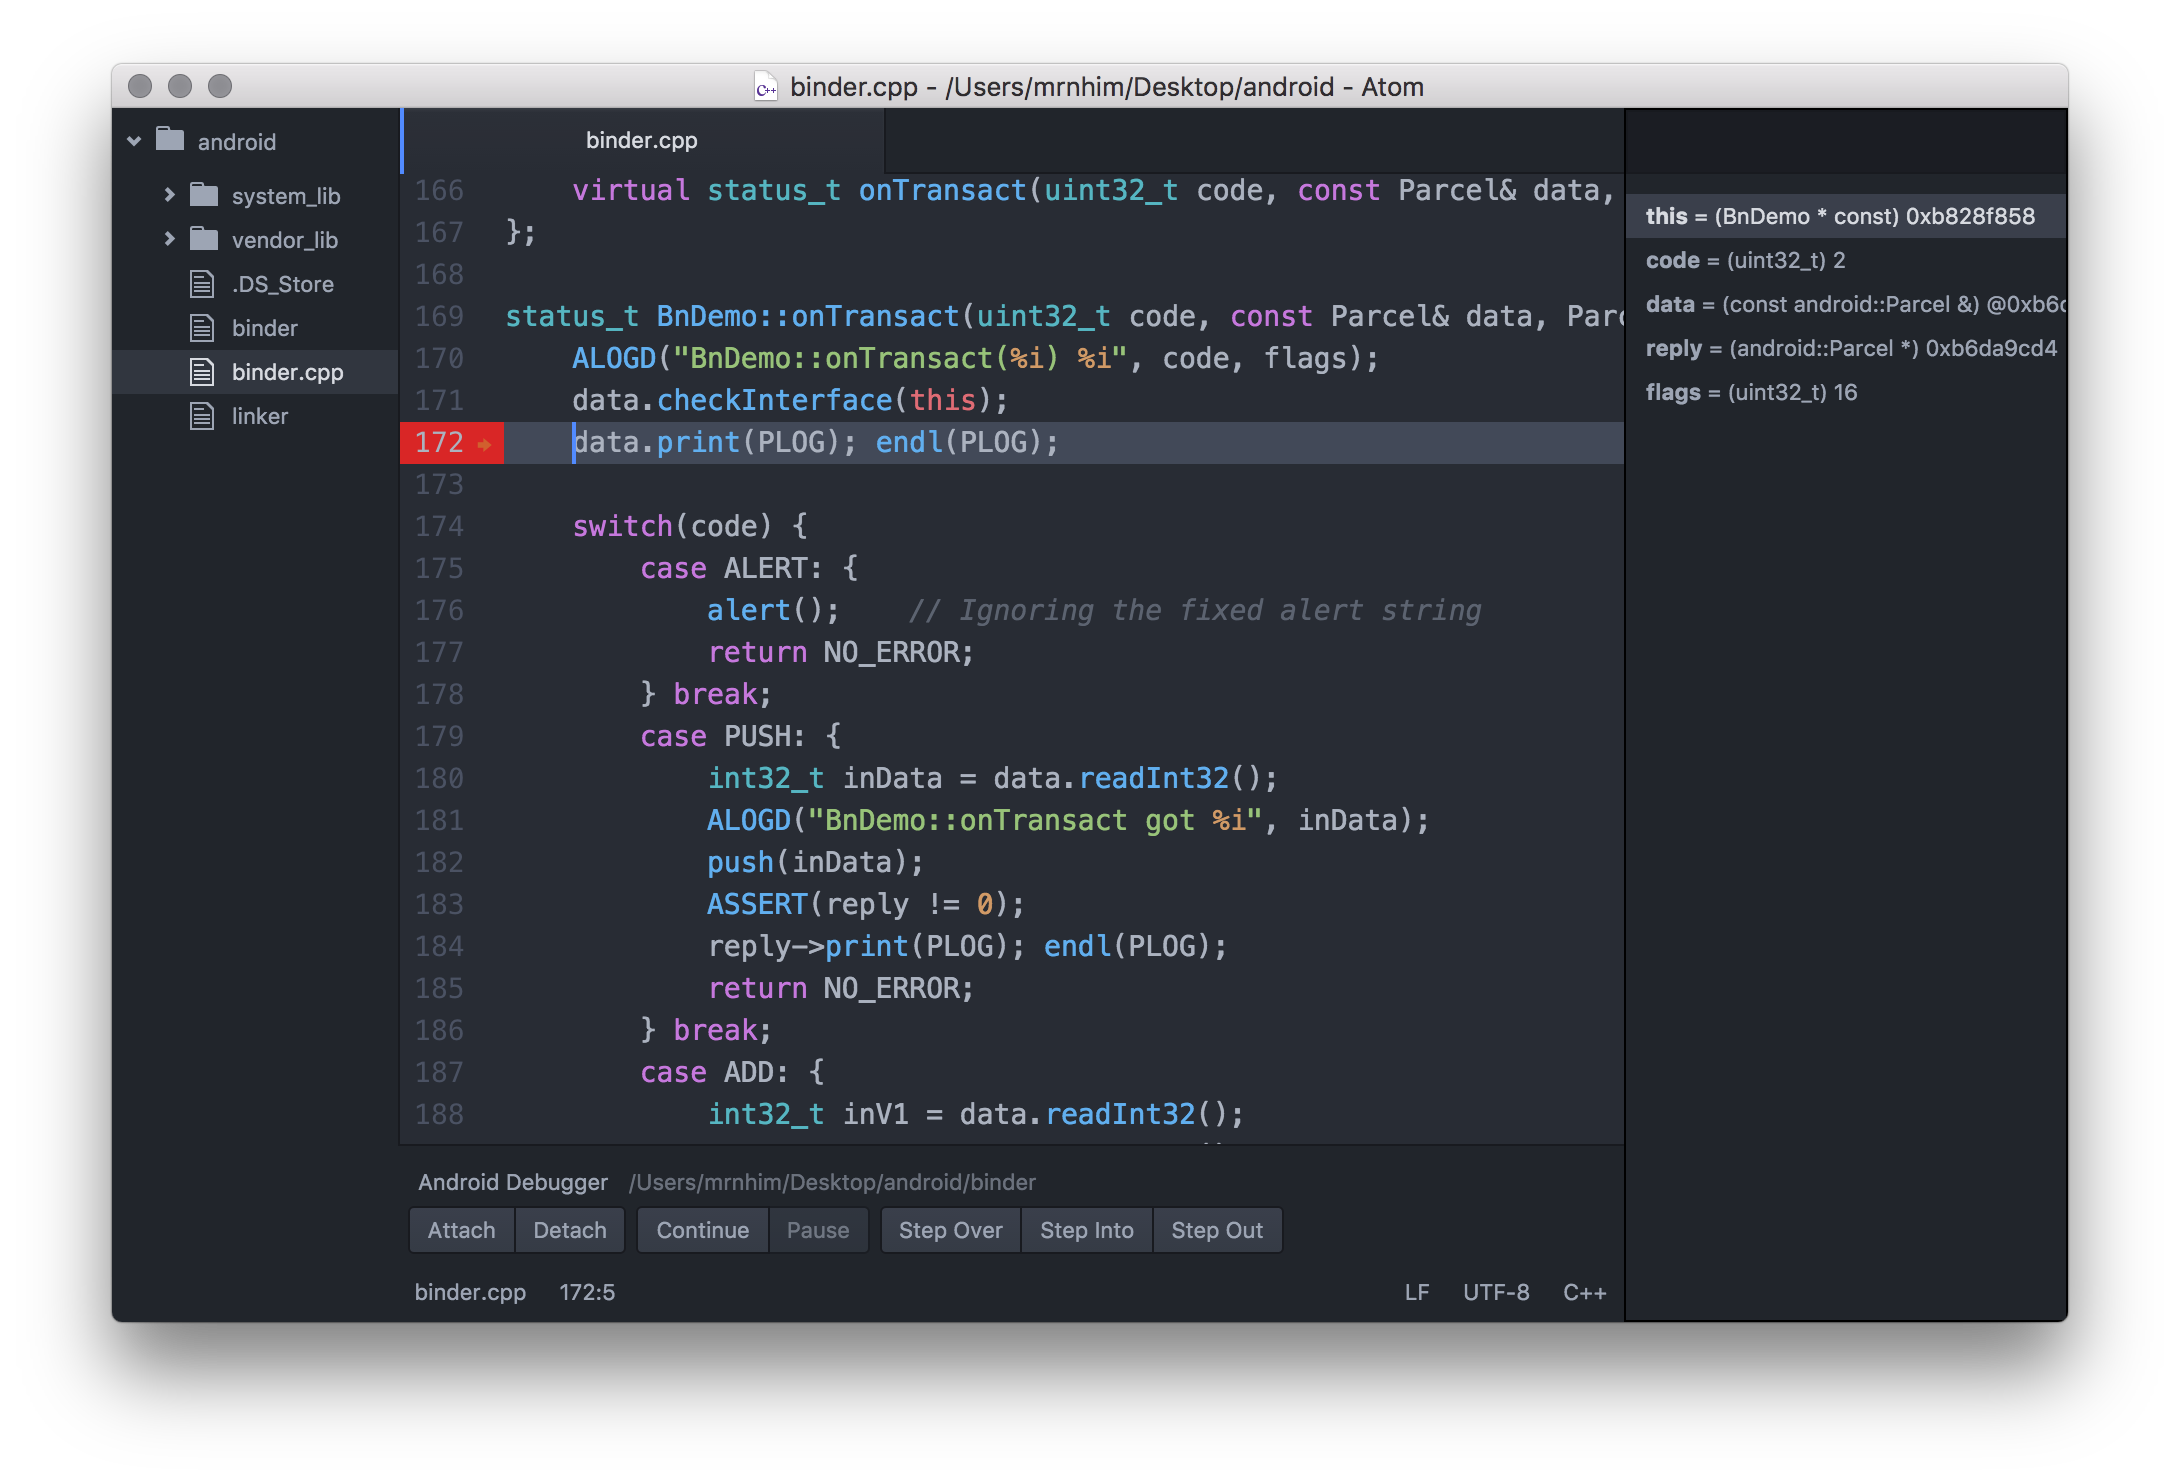This screenshot has height=1482, width=2180.
Task: Click the C++ file icon in title bar
Action: (x=766, y=87)
